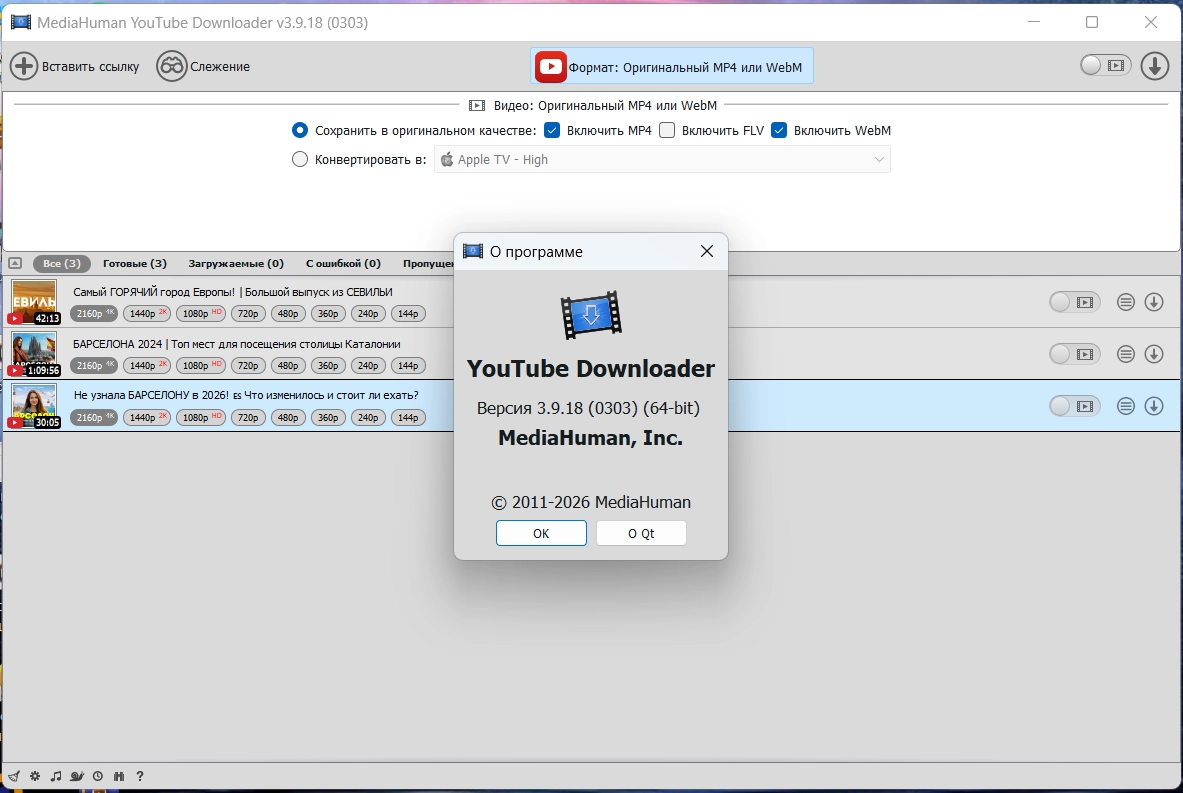This screenshot has width=1183, height=793.
Task: Select Сохранить в оригинальном качестве radio button
Action: [x=300, y=131]
